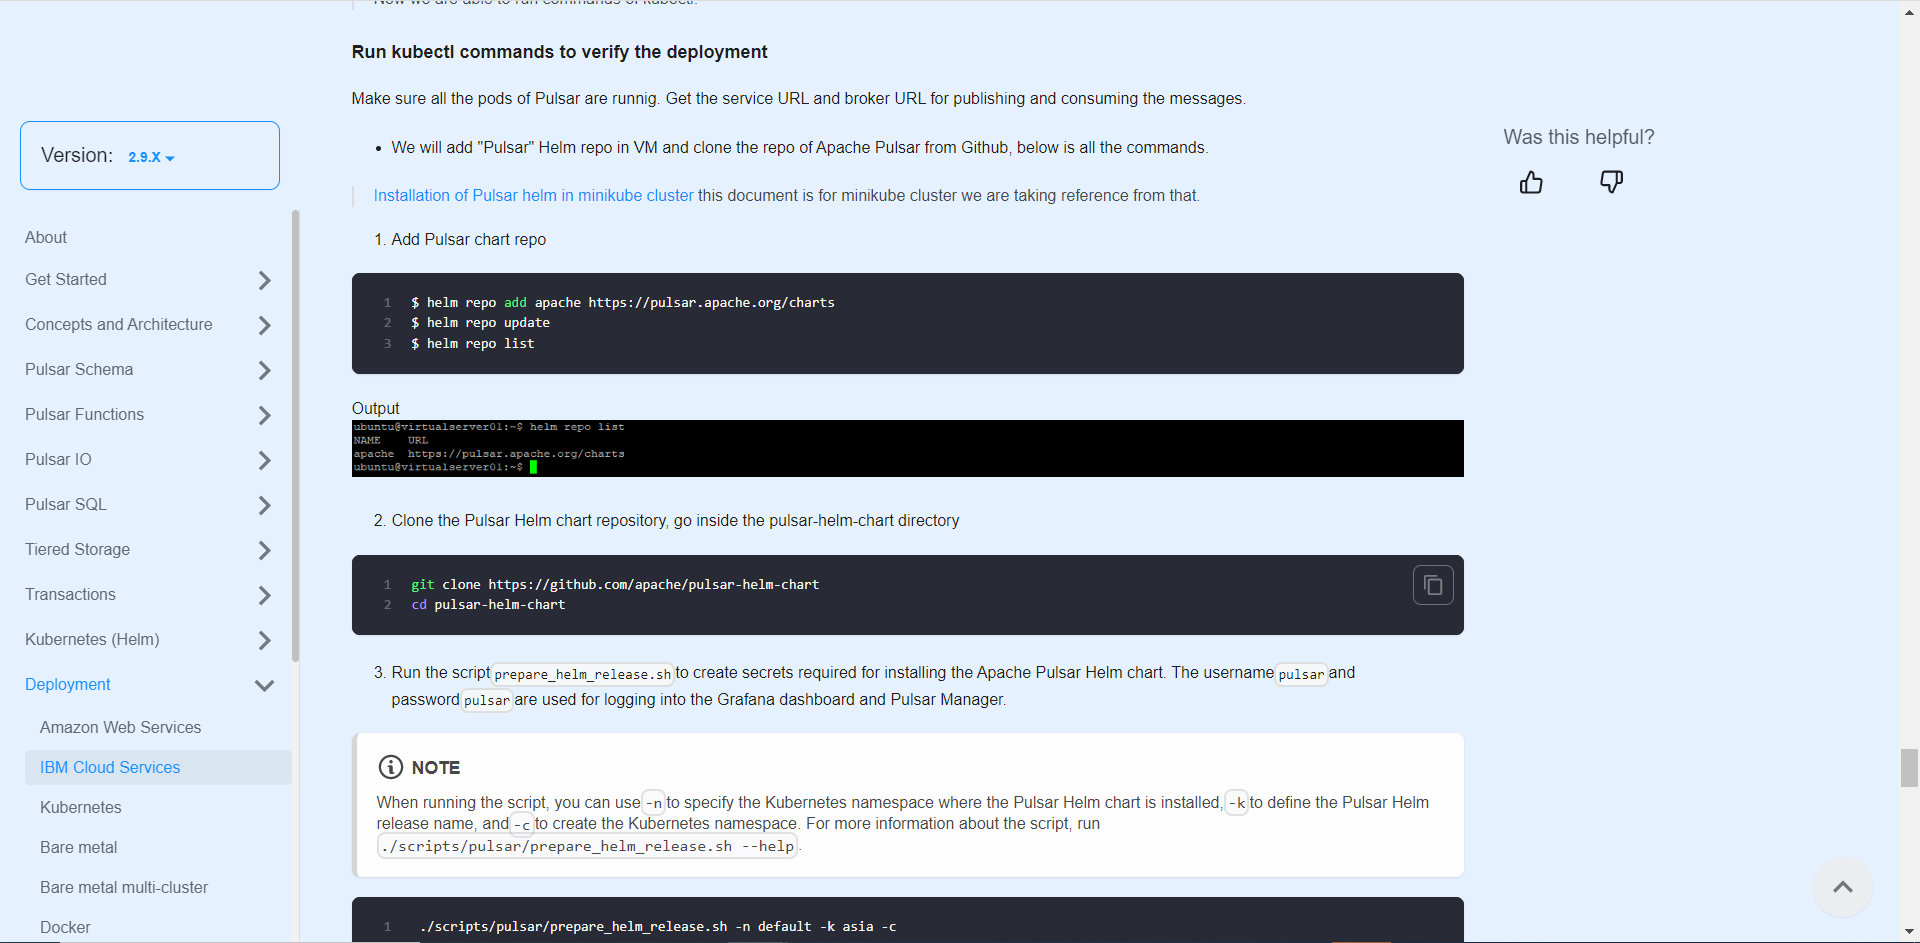The width and height of the screenshot is (1920, 943).
Task: Click the 'Output' label above terminal
Action: 375,408
